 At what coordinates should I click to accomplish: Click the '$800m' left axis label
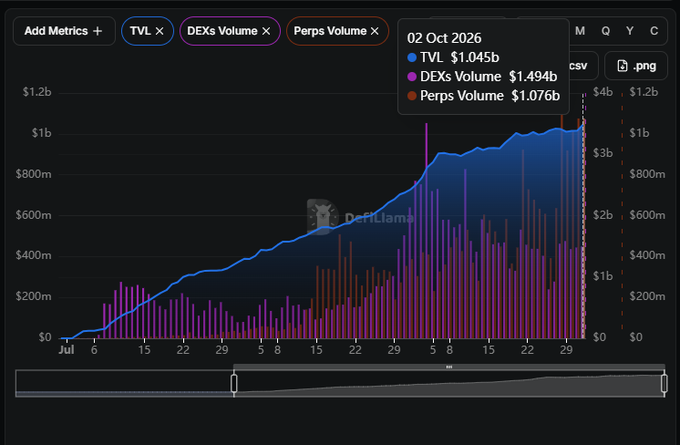click(33, 174)
